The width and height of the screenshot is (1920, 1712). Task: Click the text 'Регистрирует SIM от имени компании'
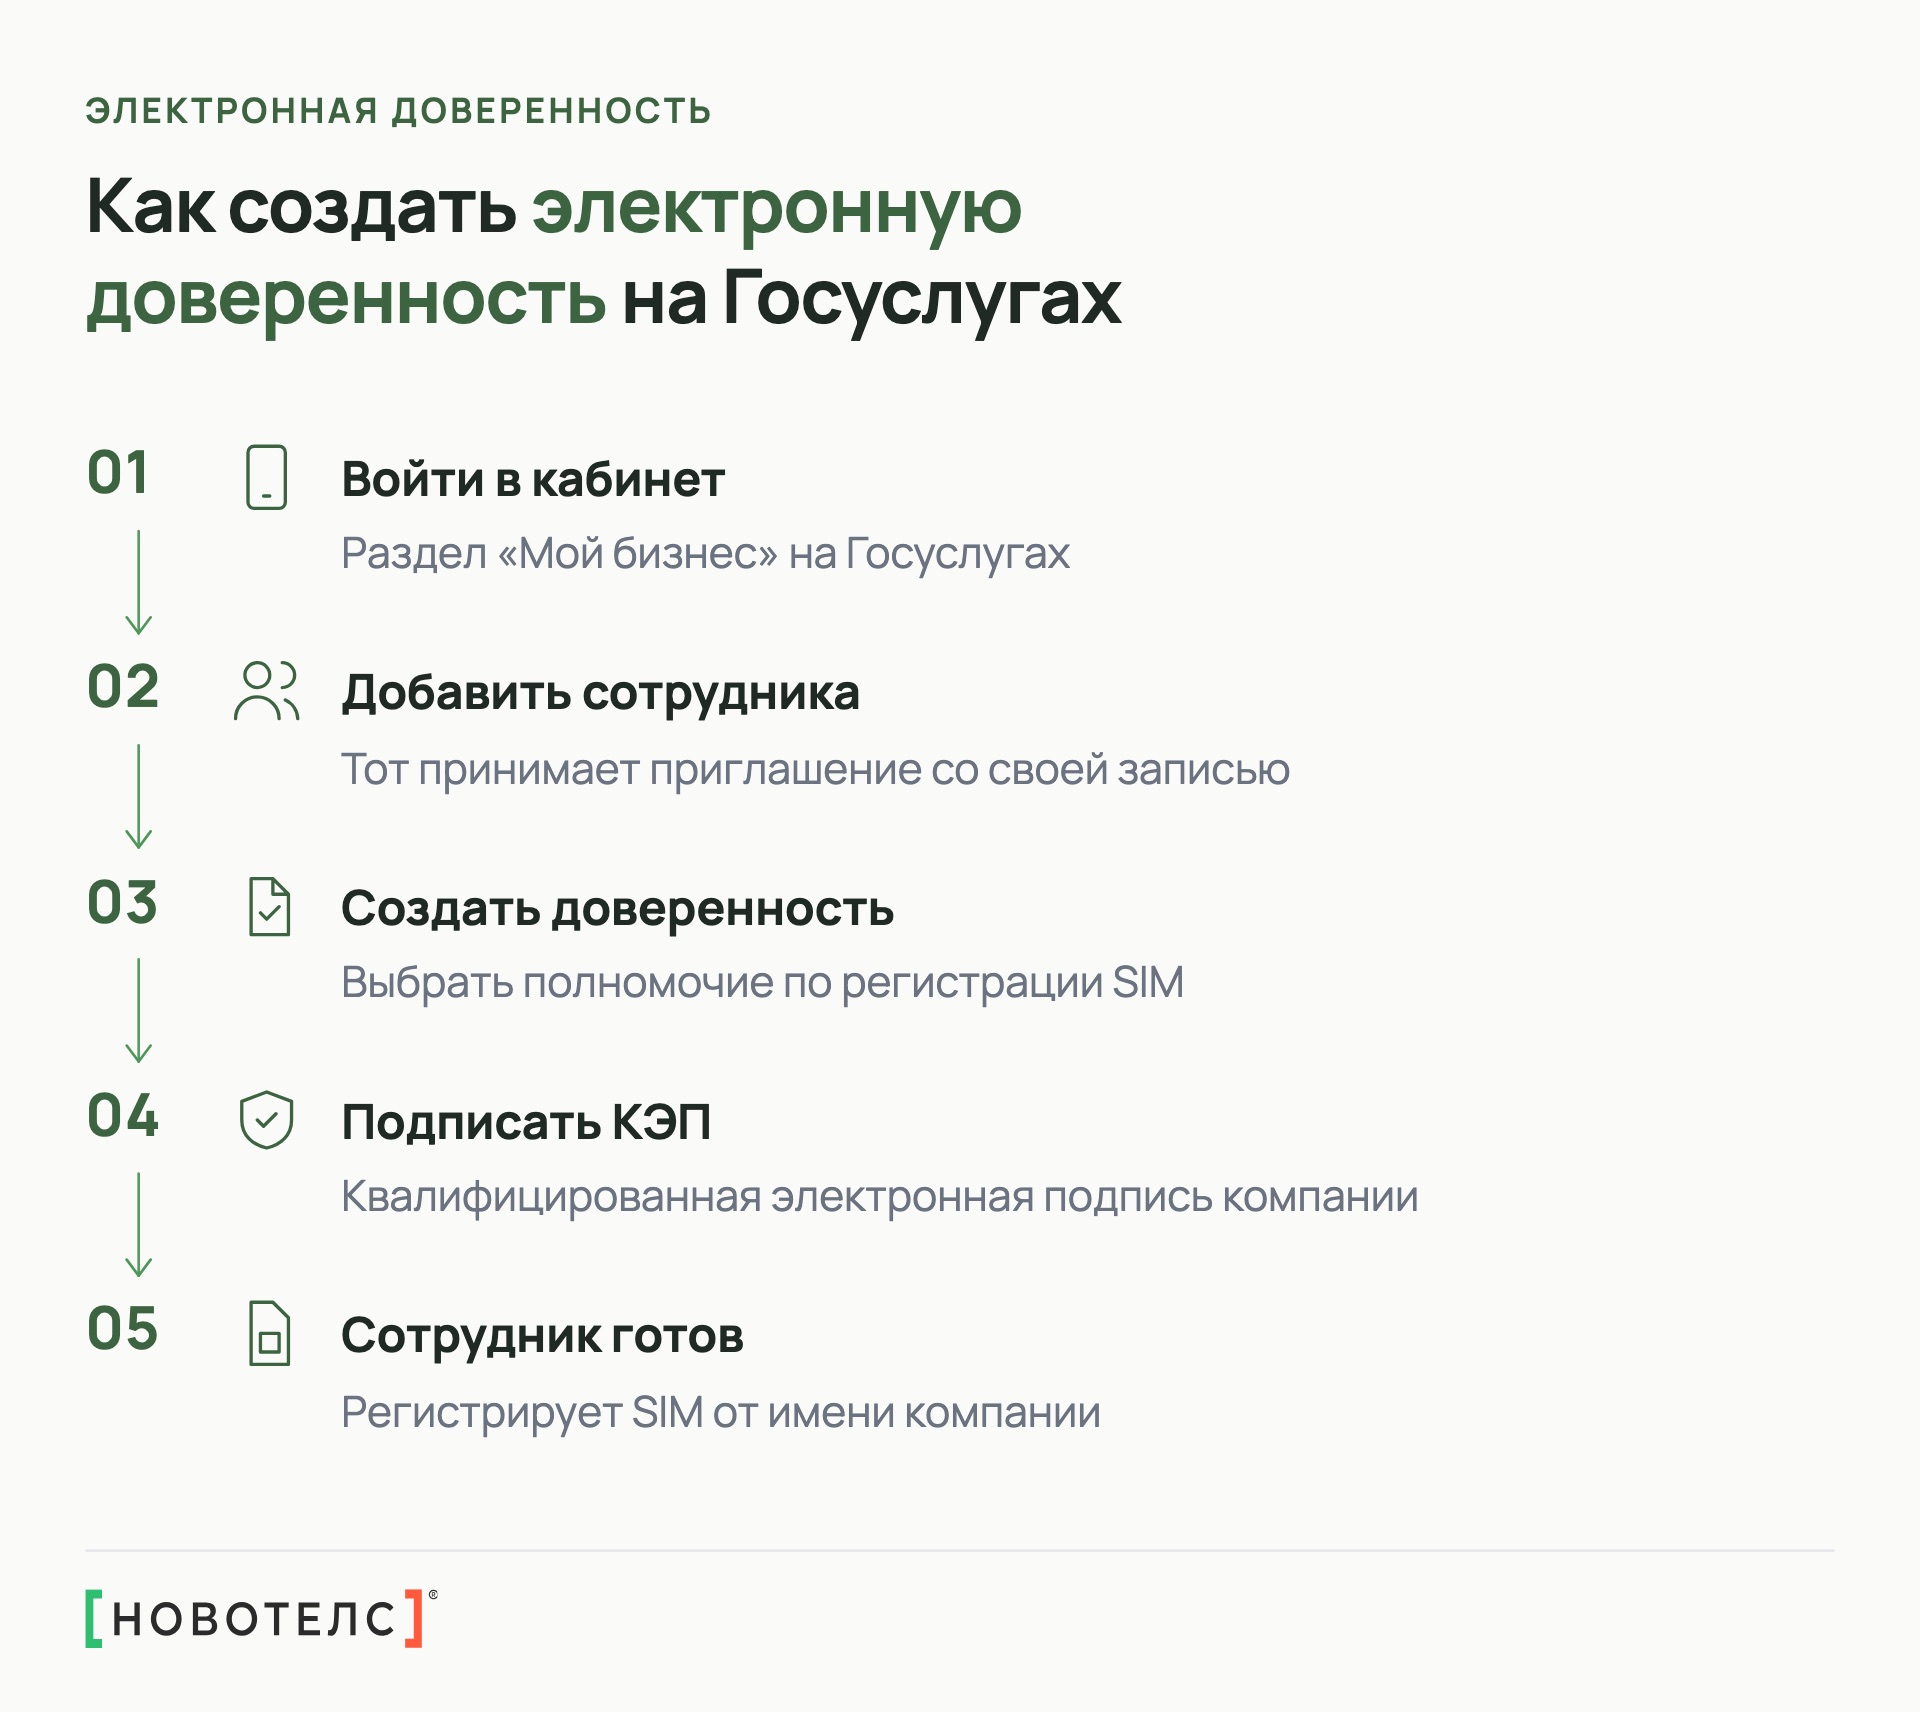(720, 1413)
